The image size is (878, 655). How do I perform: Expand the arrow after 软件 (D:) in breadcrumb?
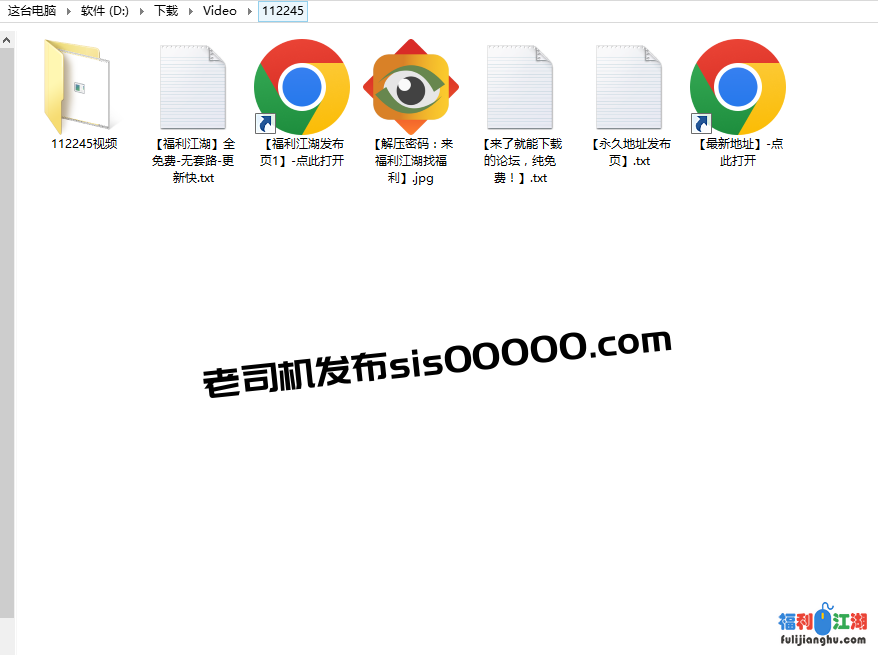[x=142, y=11]
